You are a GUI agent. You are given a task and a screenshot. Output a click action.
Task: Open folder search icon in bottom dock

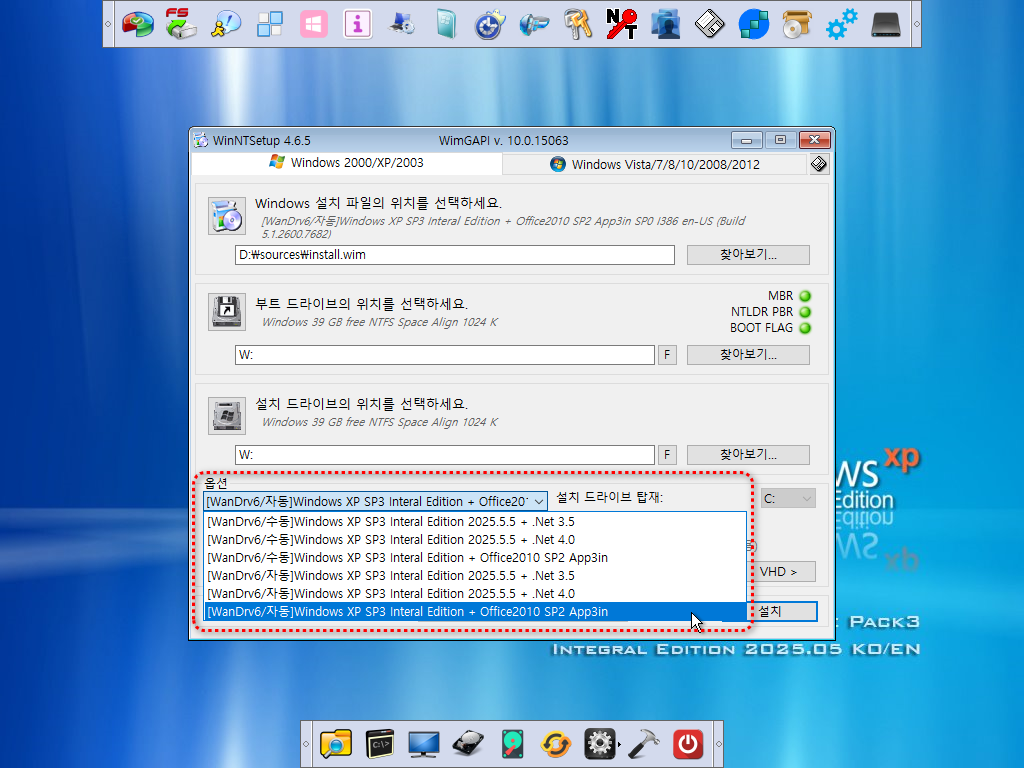[x=336, y=744]
